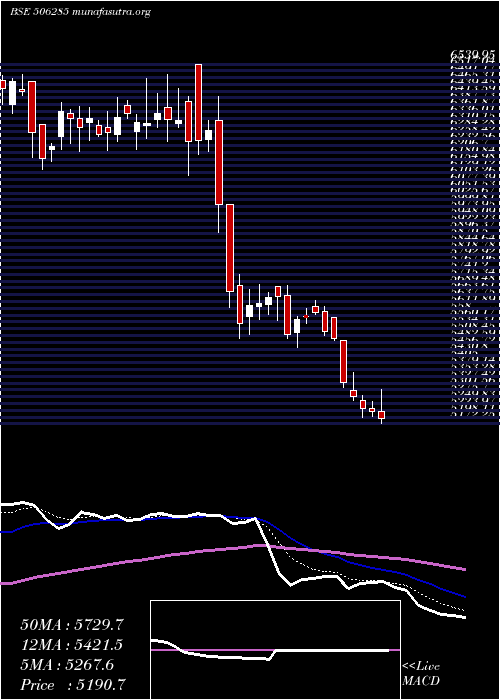Click the <<Live MACD label
Viewport: 500px width, 700px height.
[421, 674]
